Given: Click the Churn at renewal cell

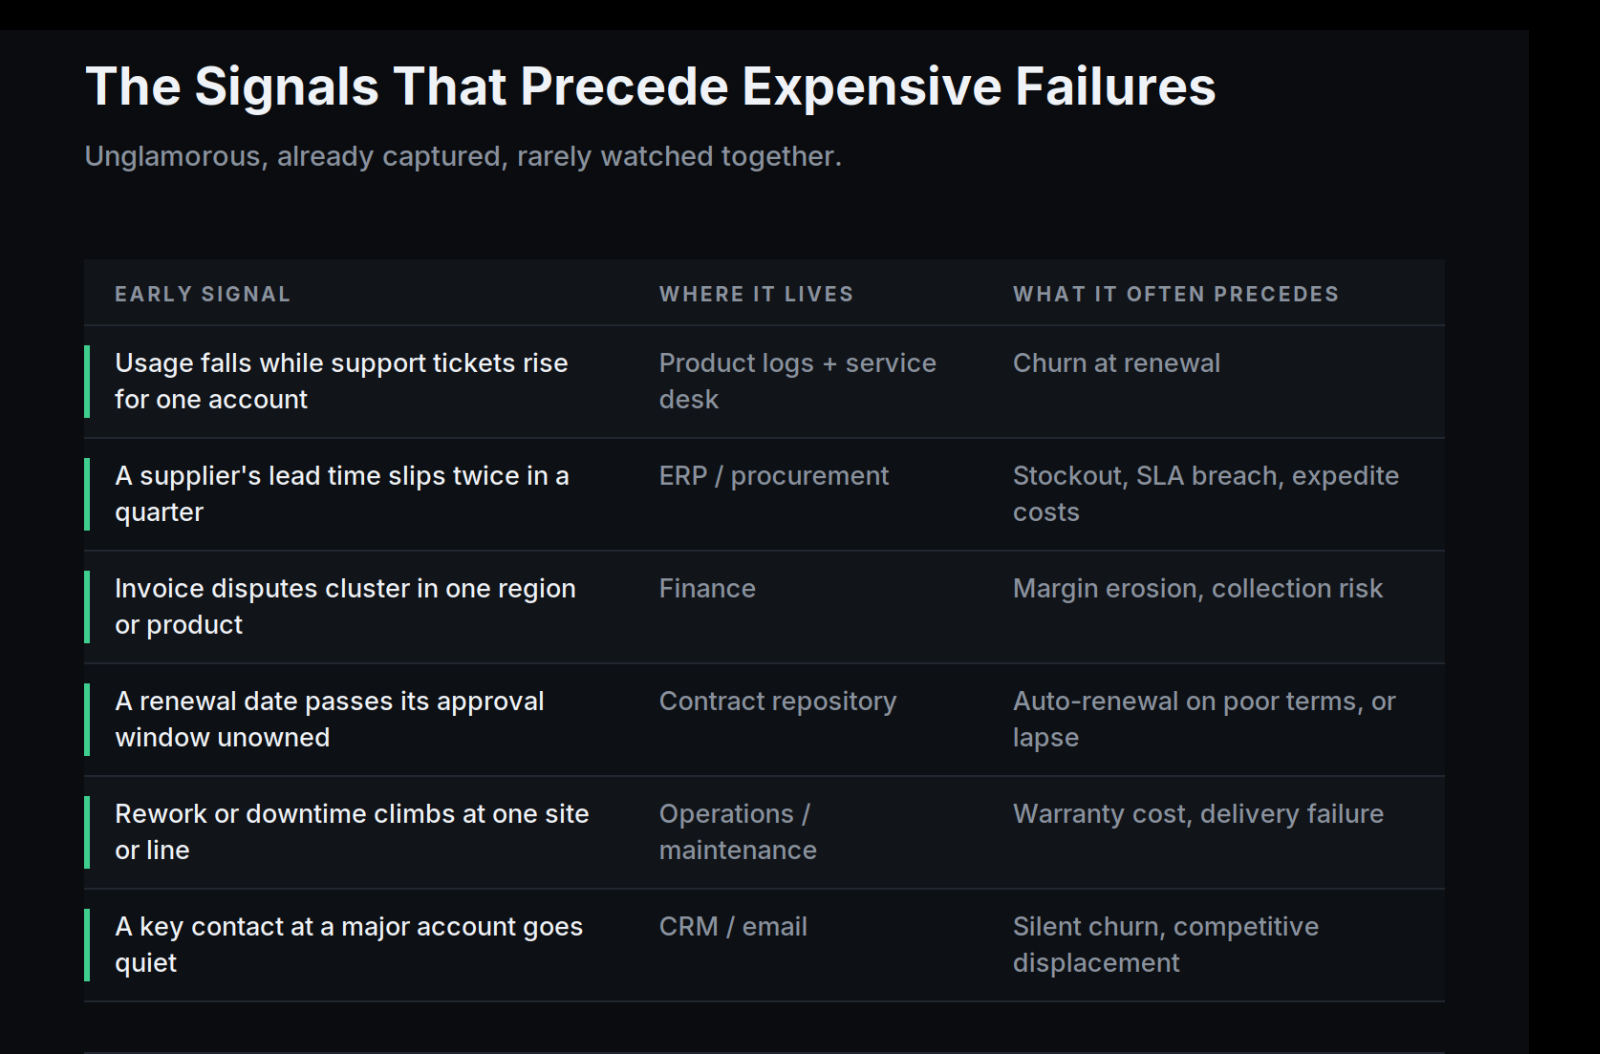Looking at the screenshot, I should point(1116,363).
